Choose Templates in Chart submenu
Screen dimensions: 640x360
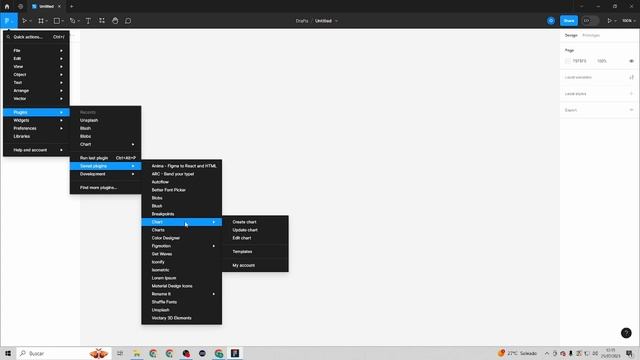pyautogui.click(x=256, y=251)
